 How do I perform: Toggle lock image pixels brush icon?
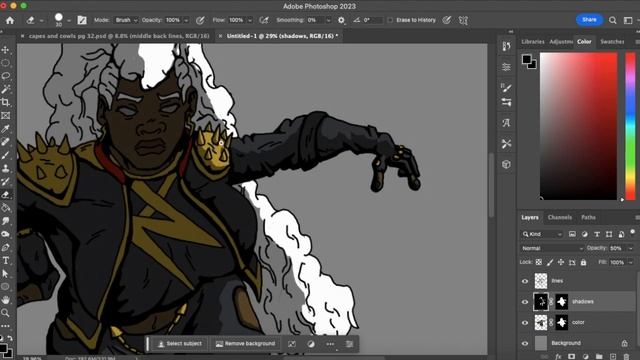click(x=550, y=262)
